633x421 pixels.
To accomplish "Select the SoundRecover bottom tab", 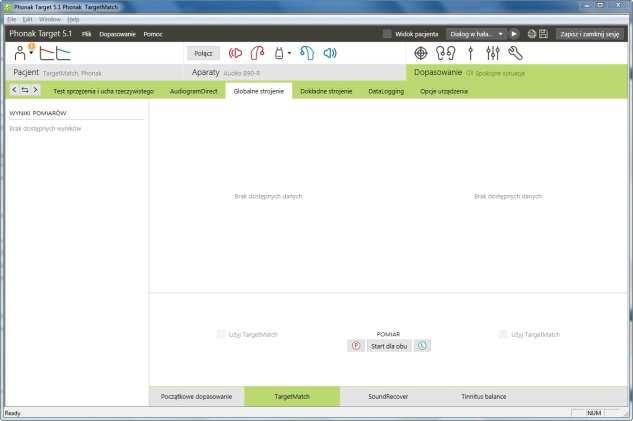I will (388, 396).
